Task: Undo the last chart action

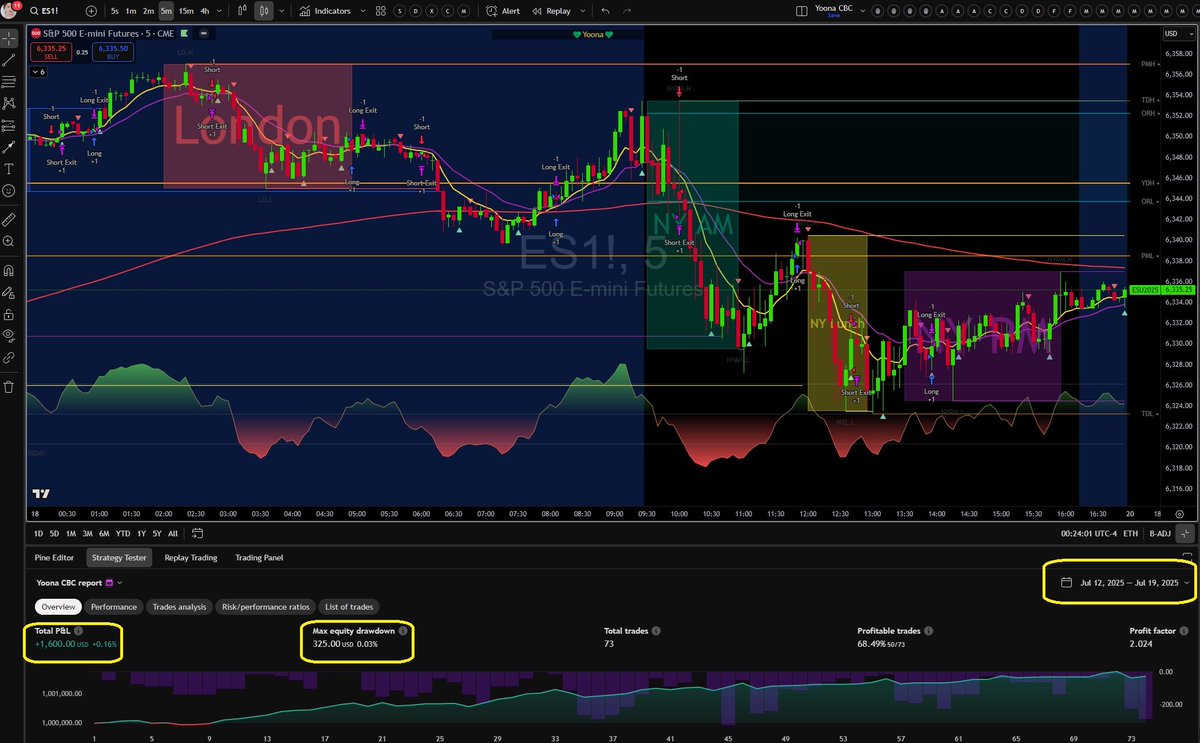Action: pyautogui.click(x=605, y=11)
